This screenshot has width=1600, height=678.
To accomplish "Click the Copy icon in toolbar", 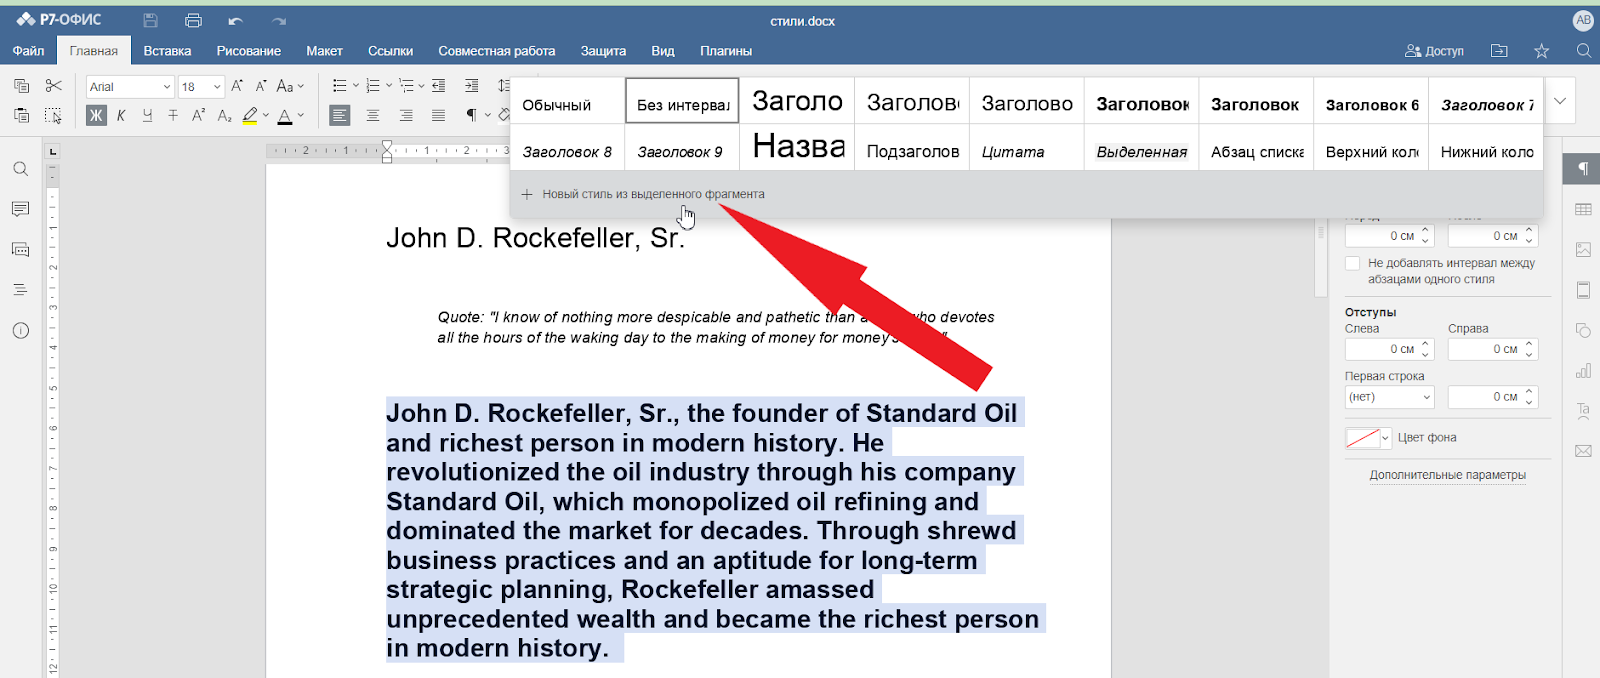I will point(21,86).
